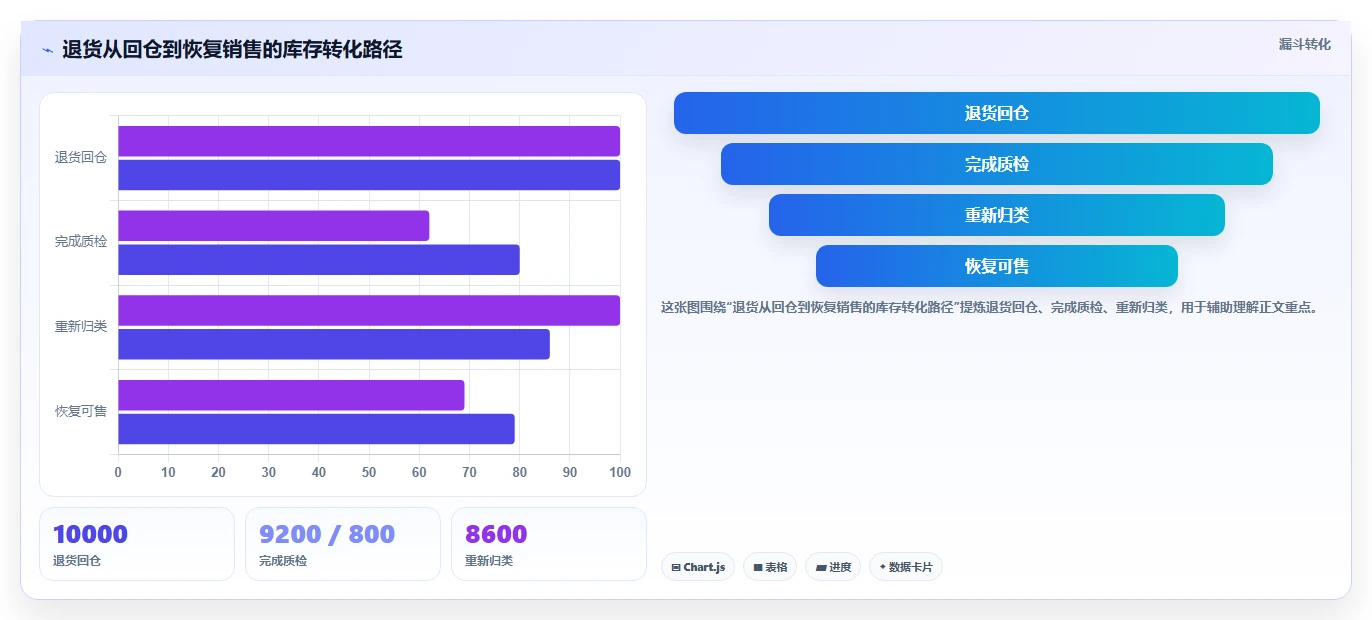Open the 9200 / 800 完成质检 stat card
The width and height of the screenshot is (1372, 620).
(x=343, y=544)
